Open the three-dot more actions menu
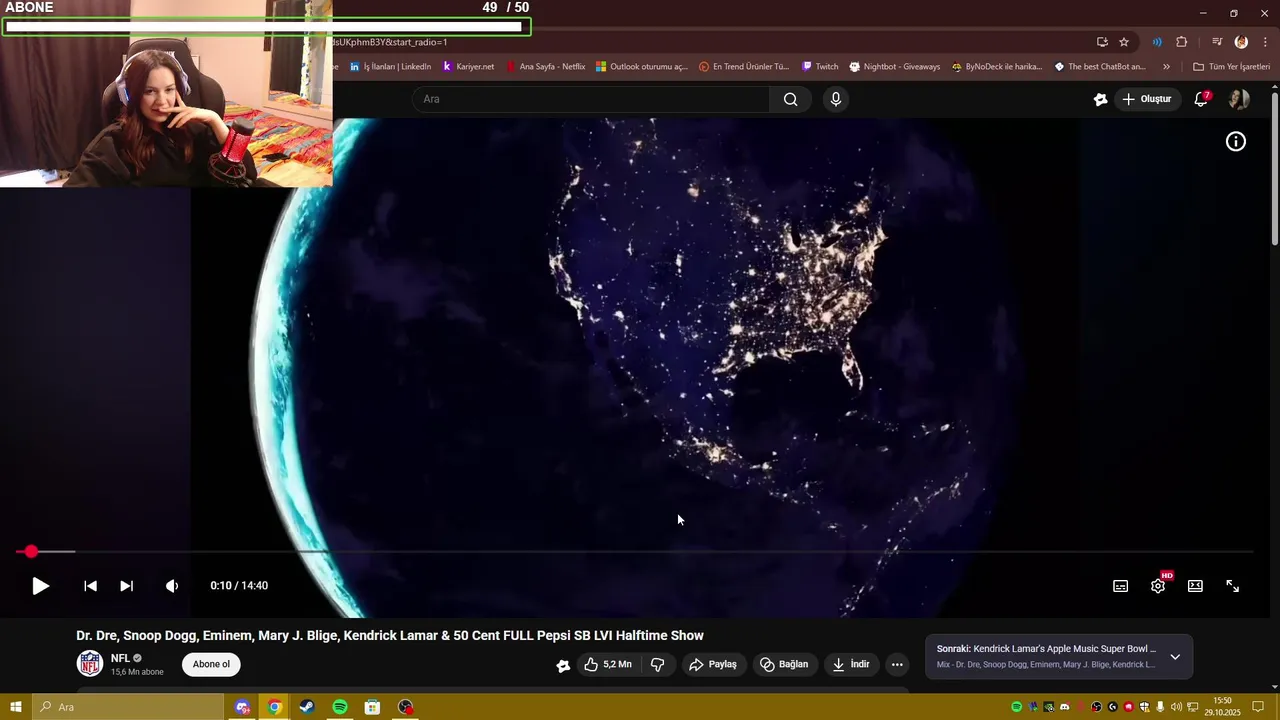 coord(897,664)
